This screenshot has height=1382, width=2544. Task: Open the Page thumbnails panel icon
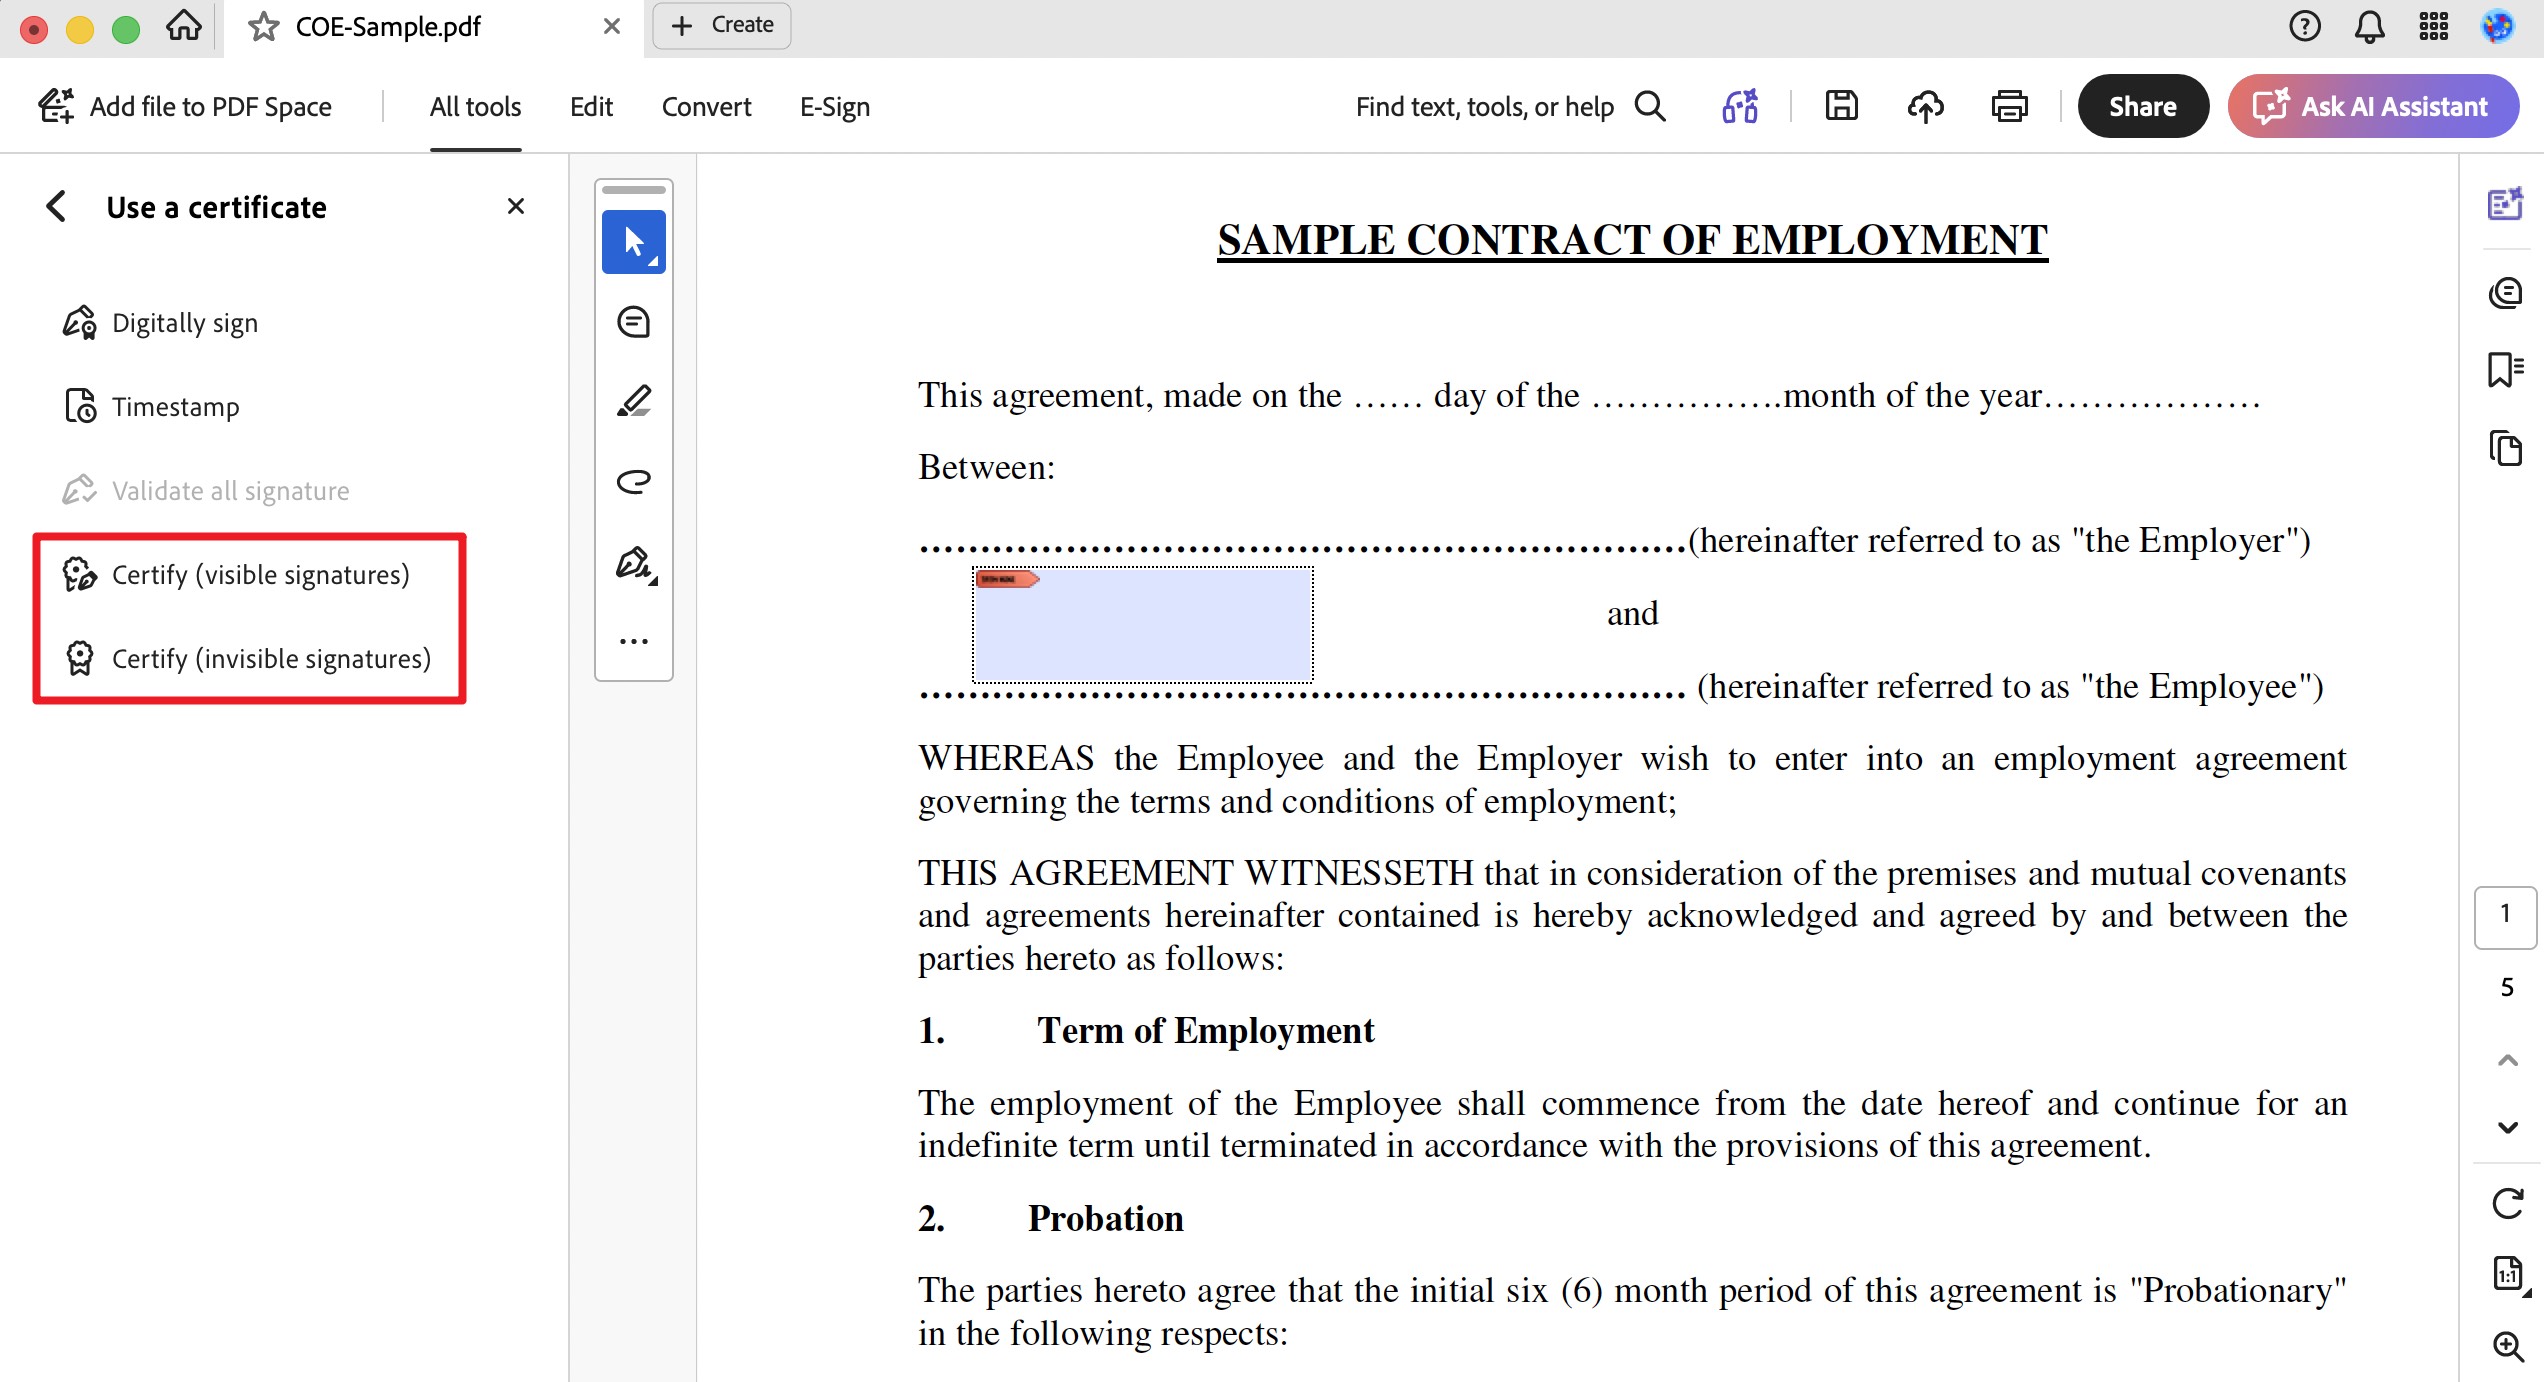pos(2506,448)
